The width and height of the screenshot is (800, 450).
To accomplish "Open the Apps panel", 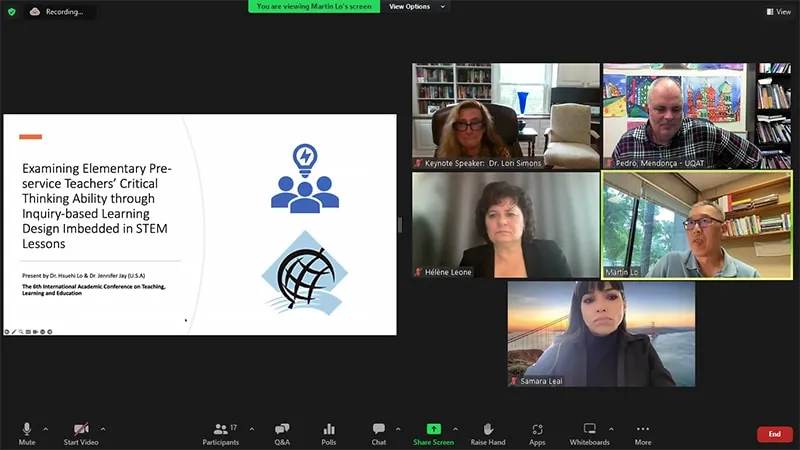I will click(537, 432).
